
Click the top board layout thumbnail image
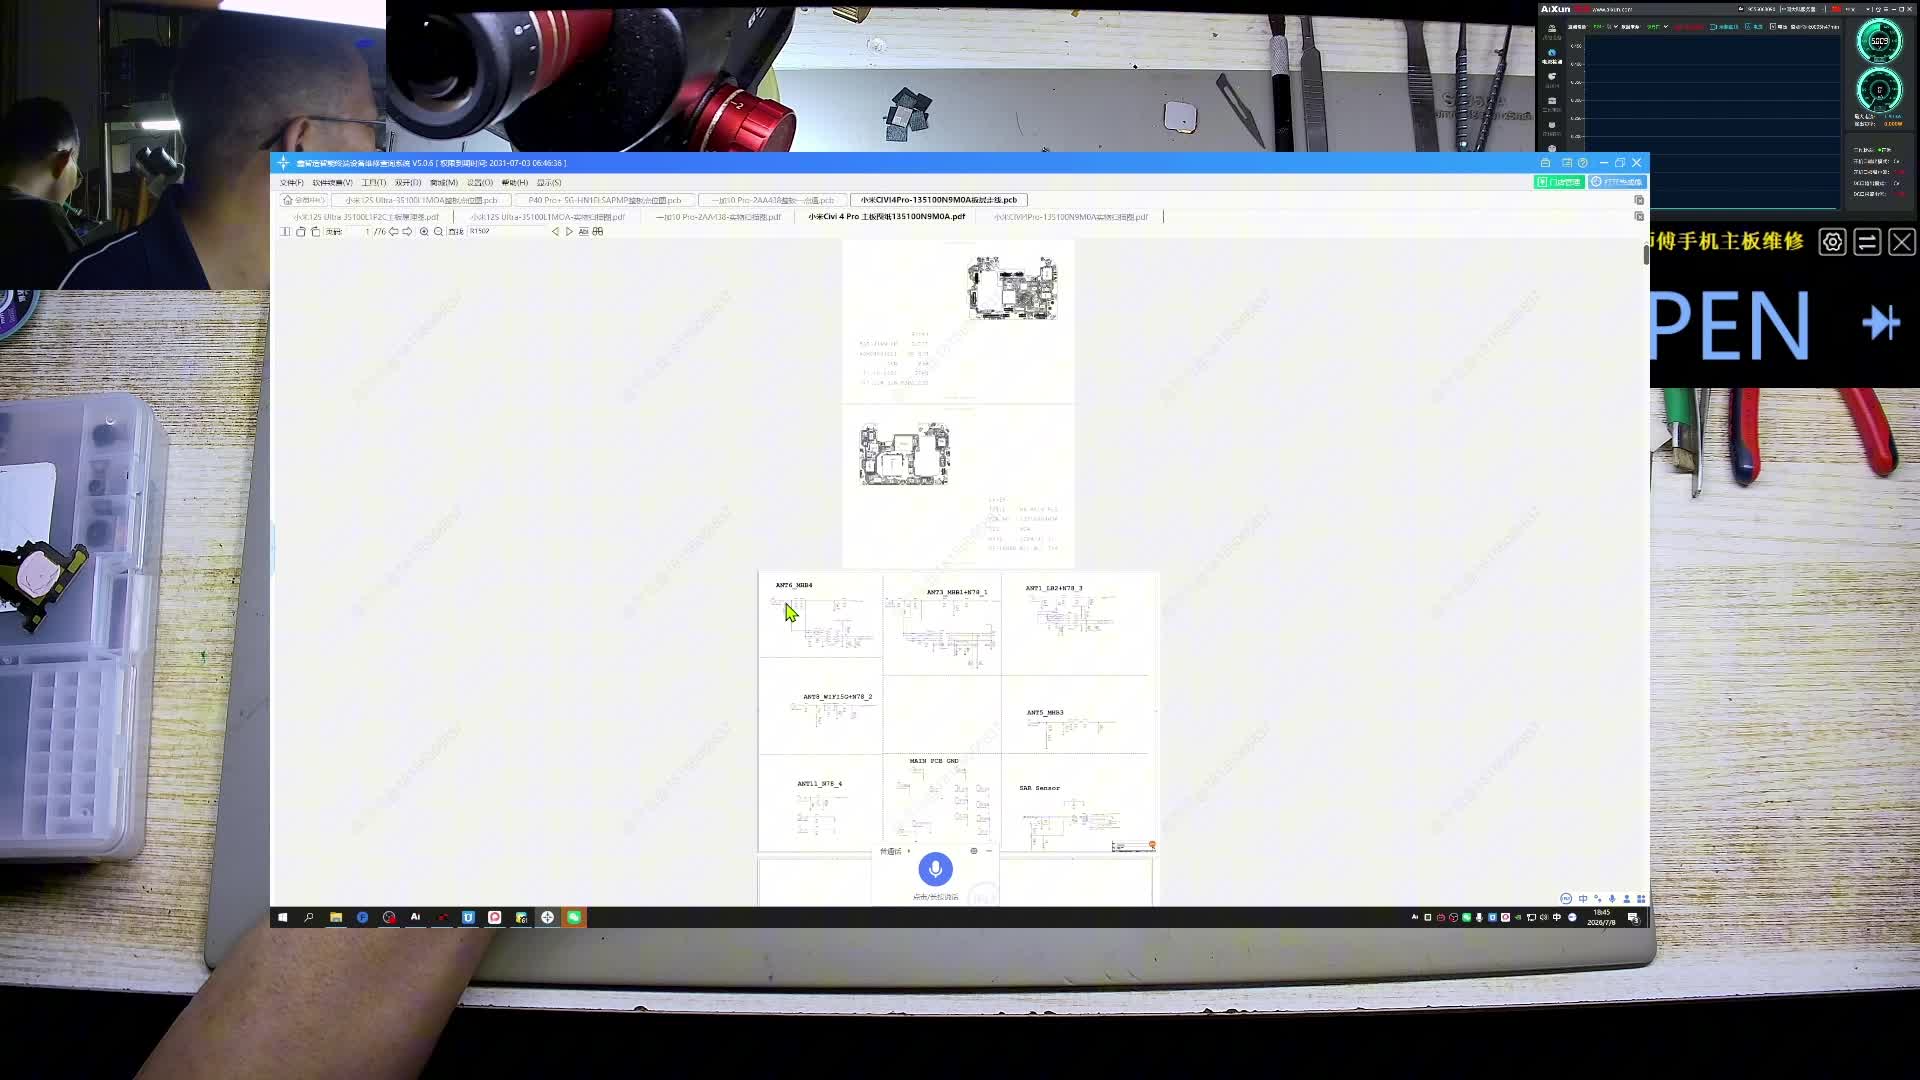[x=1012, y=289]
